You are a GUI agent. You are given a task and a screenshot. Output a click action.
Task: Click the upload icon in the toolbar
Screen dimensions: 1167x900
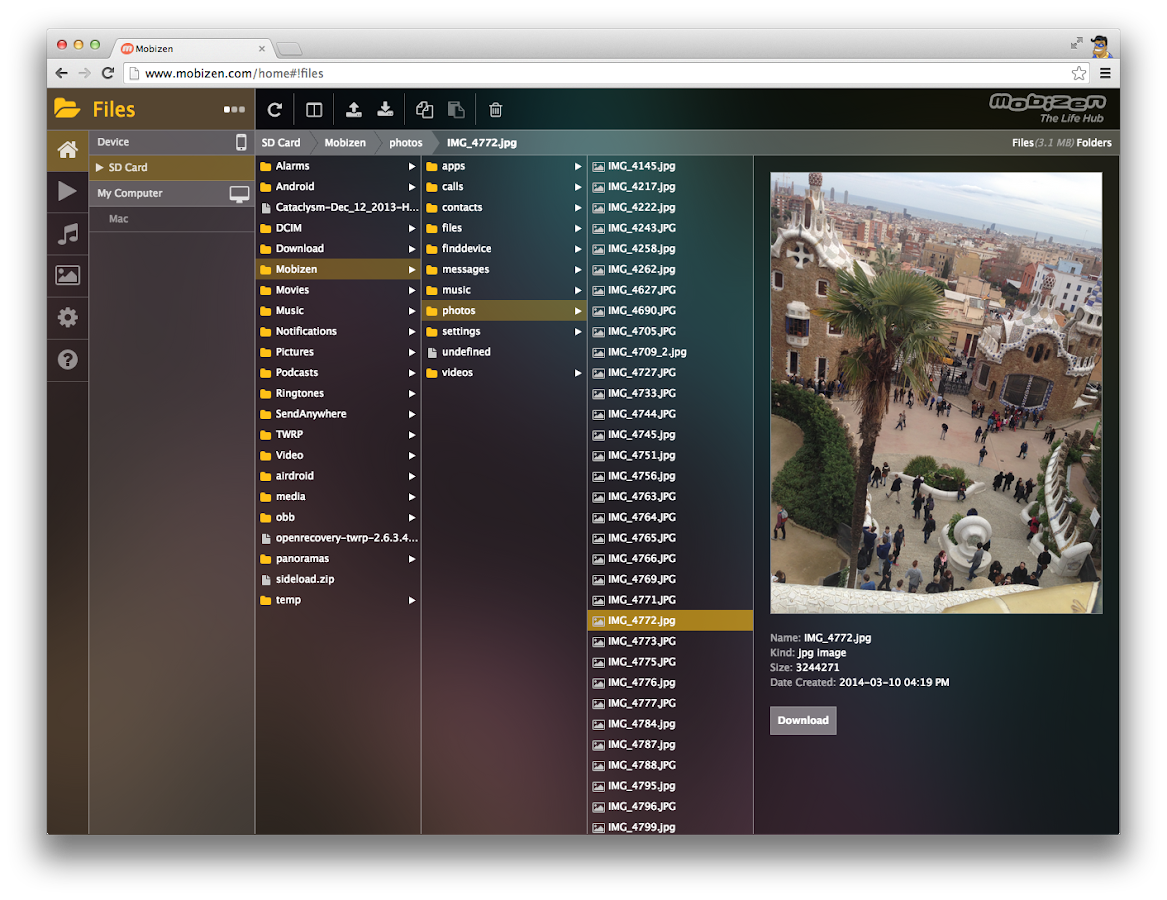353,110
